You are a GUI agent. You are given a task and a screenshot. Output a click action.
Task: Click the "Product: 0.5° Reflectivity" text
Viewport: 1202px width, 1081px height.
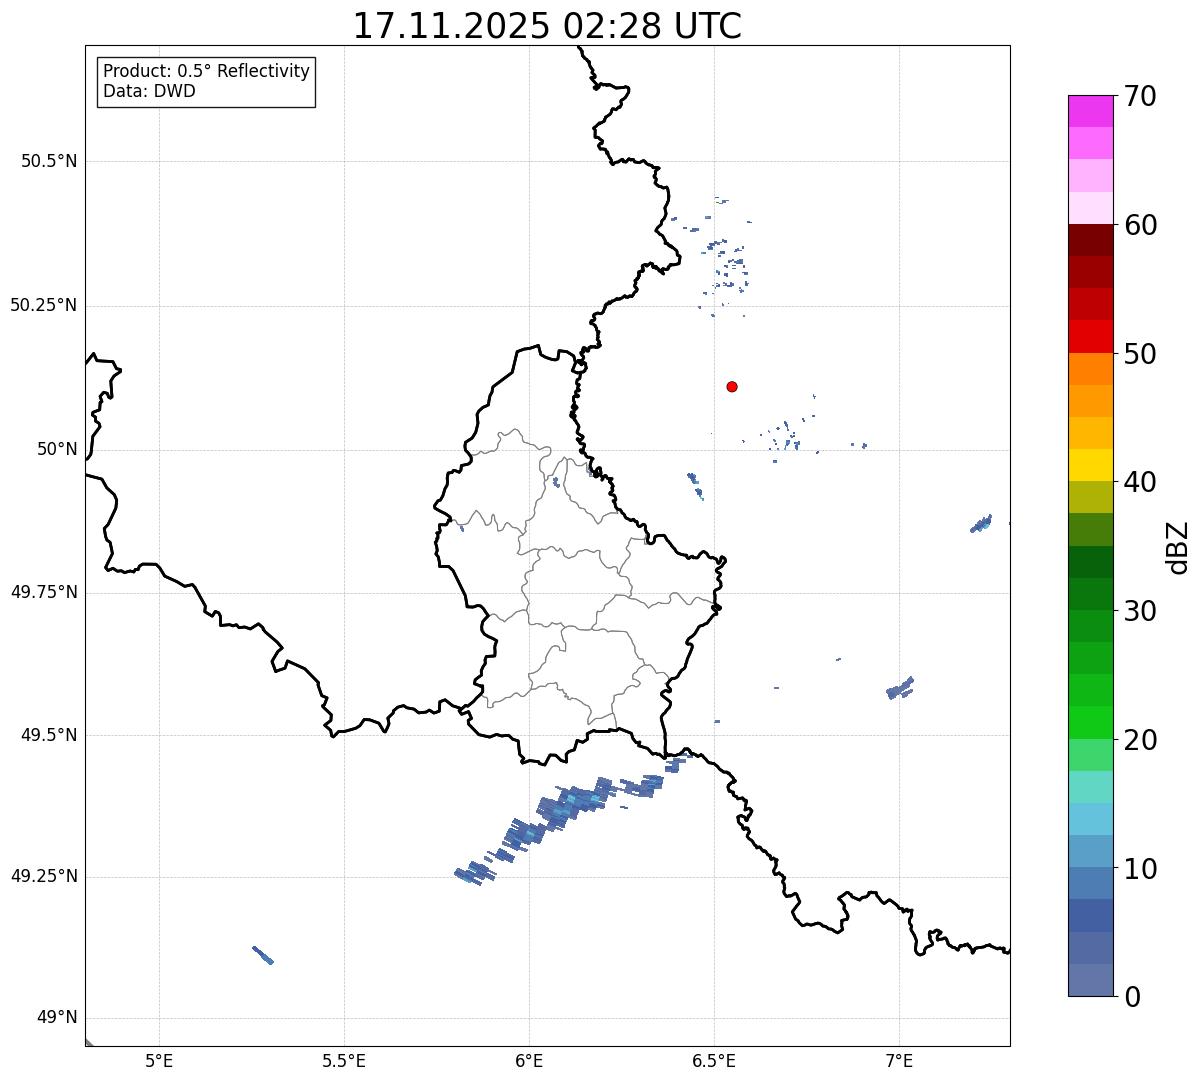206,72
